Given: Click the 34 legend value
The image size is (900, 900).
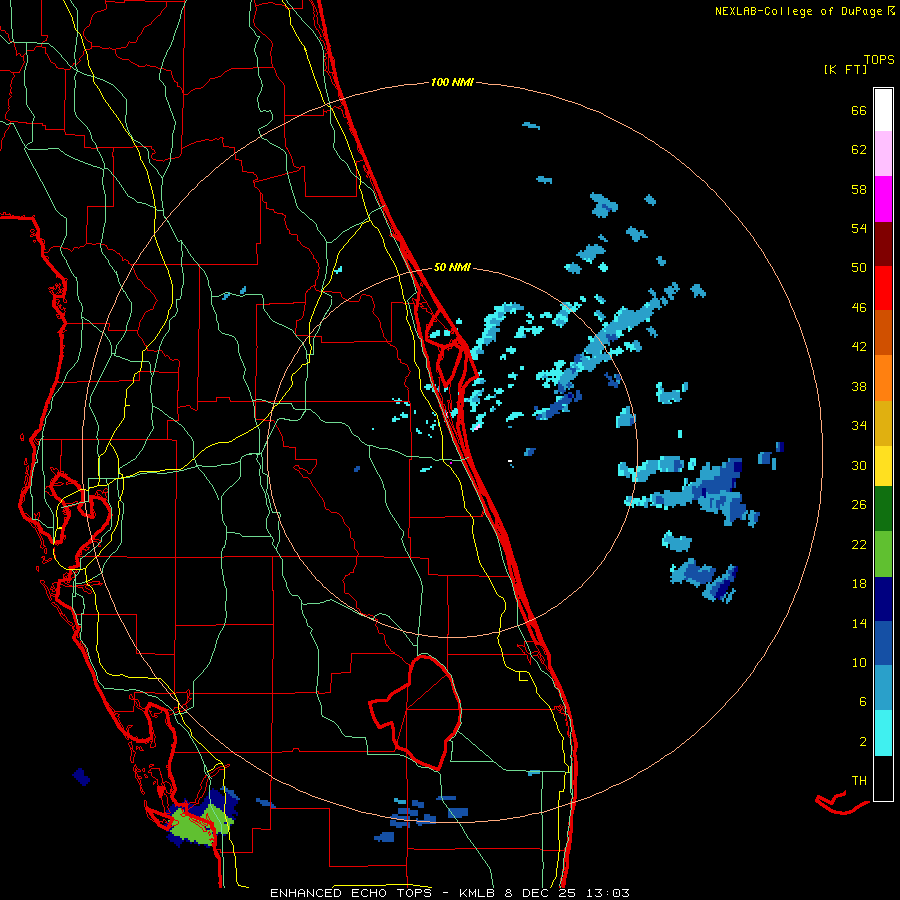Looking at the screenshot, I should coord(859,426).
